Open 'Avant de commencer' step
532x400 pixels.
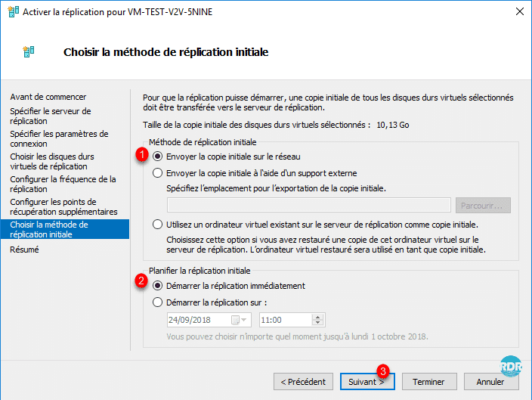coord(48,97)
